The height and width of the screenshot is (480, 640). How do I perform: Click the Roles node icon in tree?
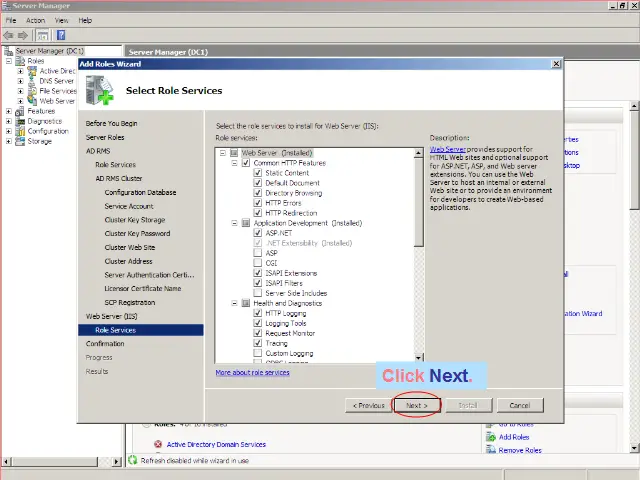pyautogui.click(x=20, y=61)
